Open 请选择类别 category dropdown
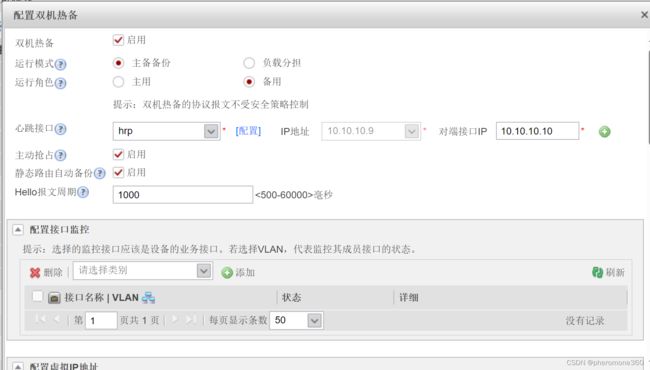 [x=204, y=271]
